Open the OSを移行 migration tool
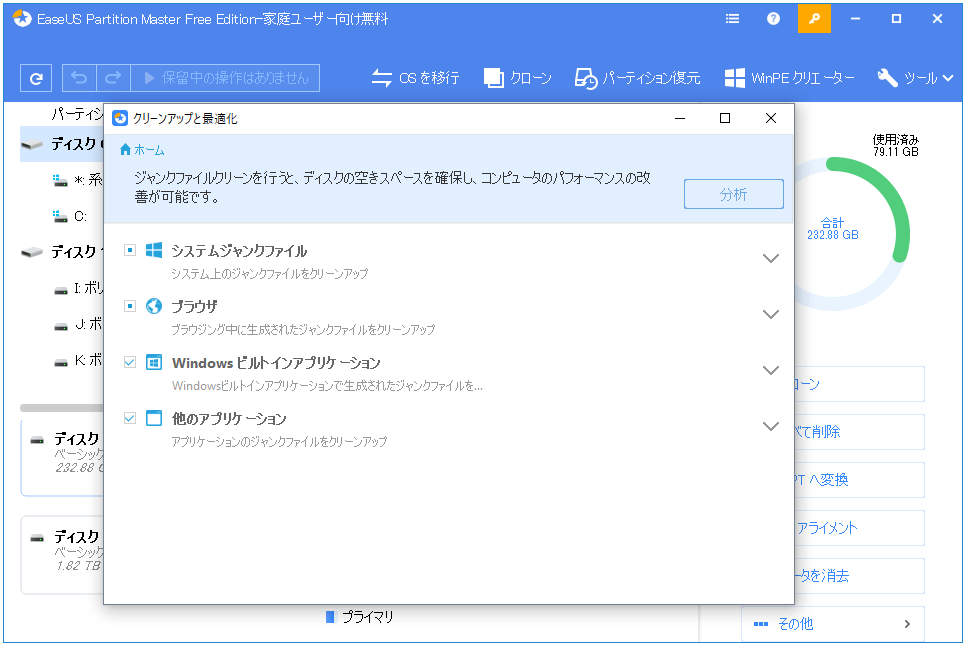 [415, 78]
